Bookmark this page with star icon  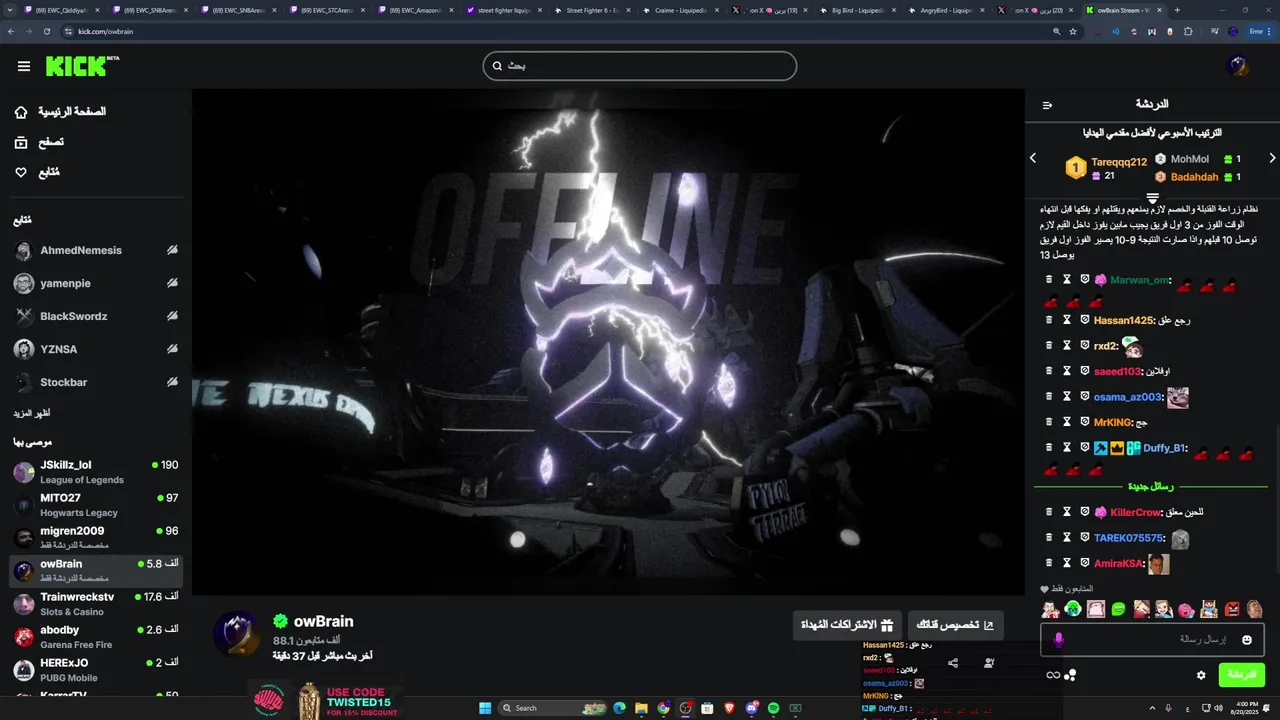click(x=1073, y=31)
